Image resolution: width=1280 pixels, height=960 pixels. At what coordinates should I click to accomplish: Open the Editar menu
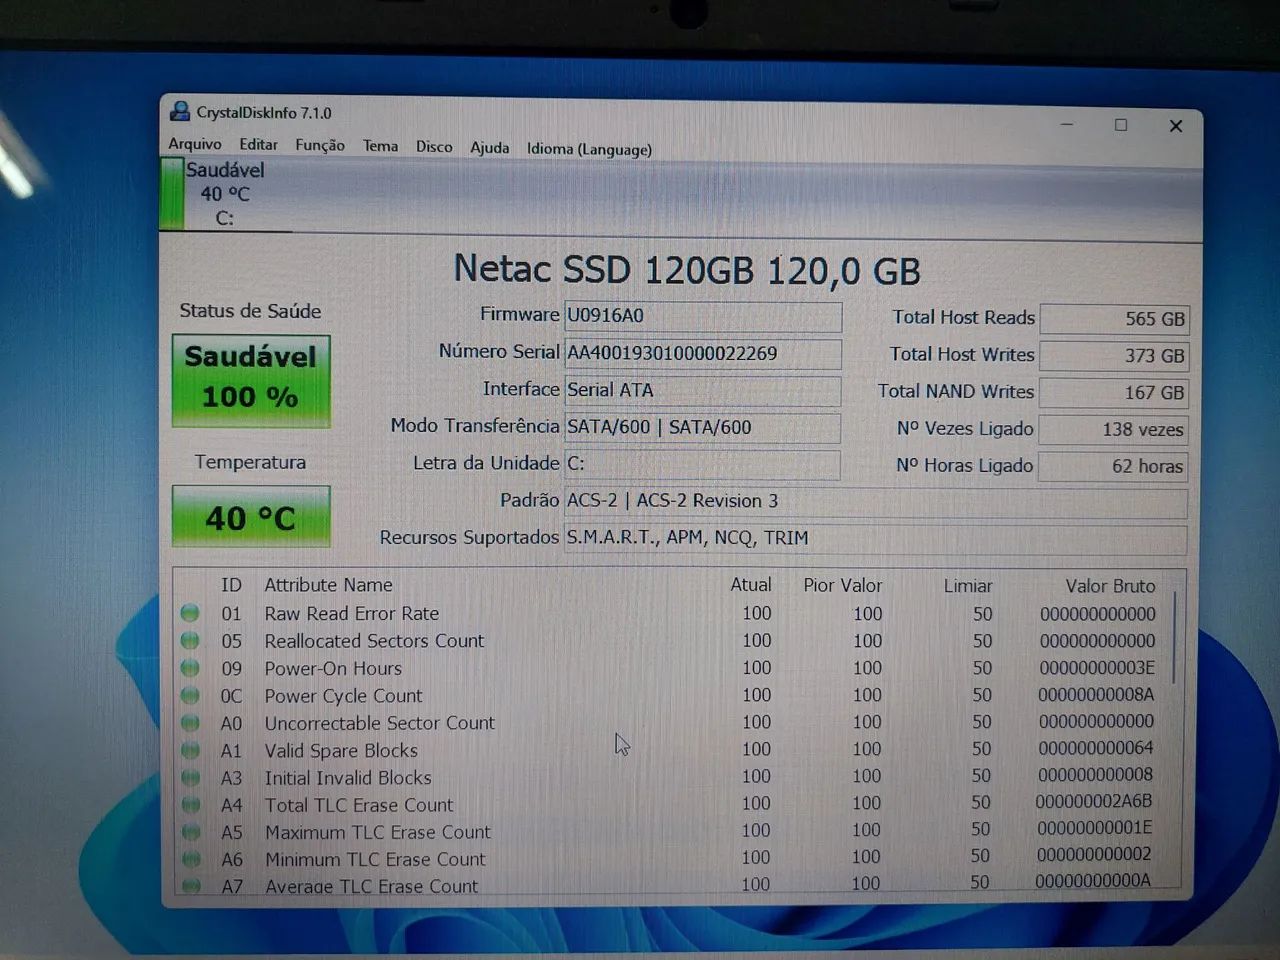[x=258, y=145]
